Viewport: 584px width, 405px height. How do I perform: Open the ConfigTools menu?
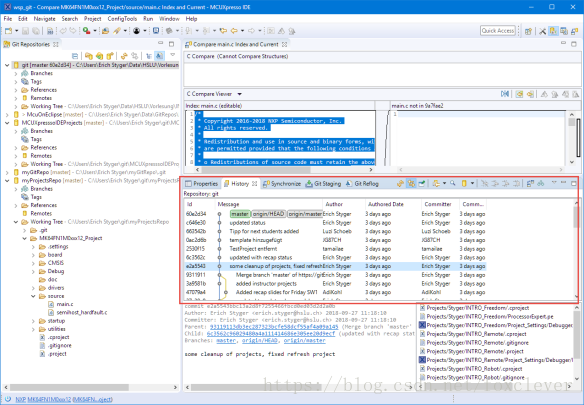122,19
